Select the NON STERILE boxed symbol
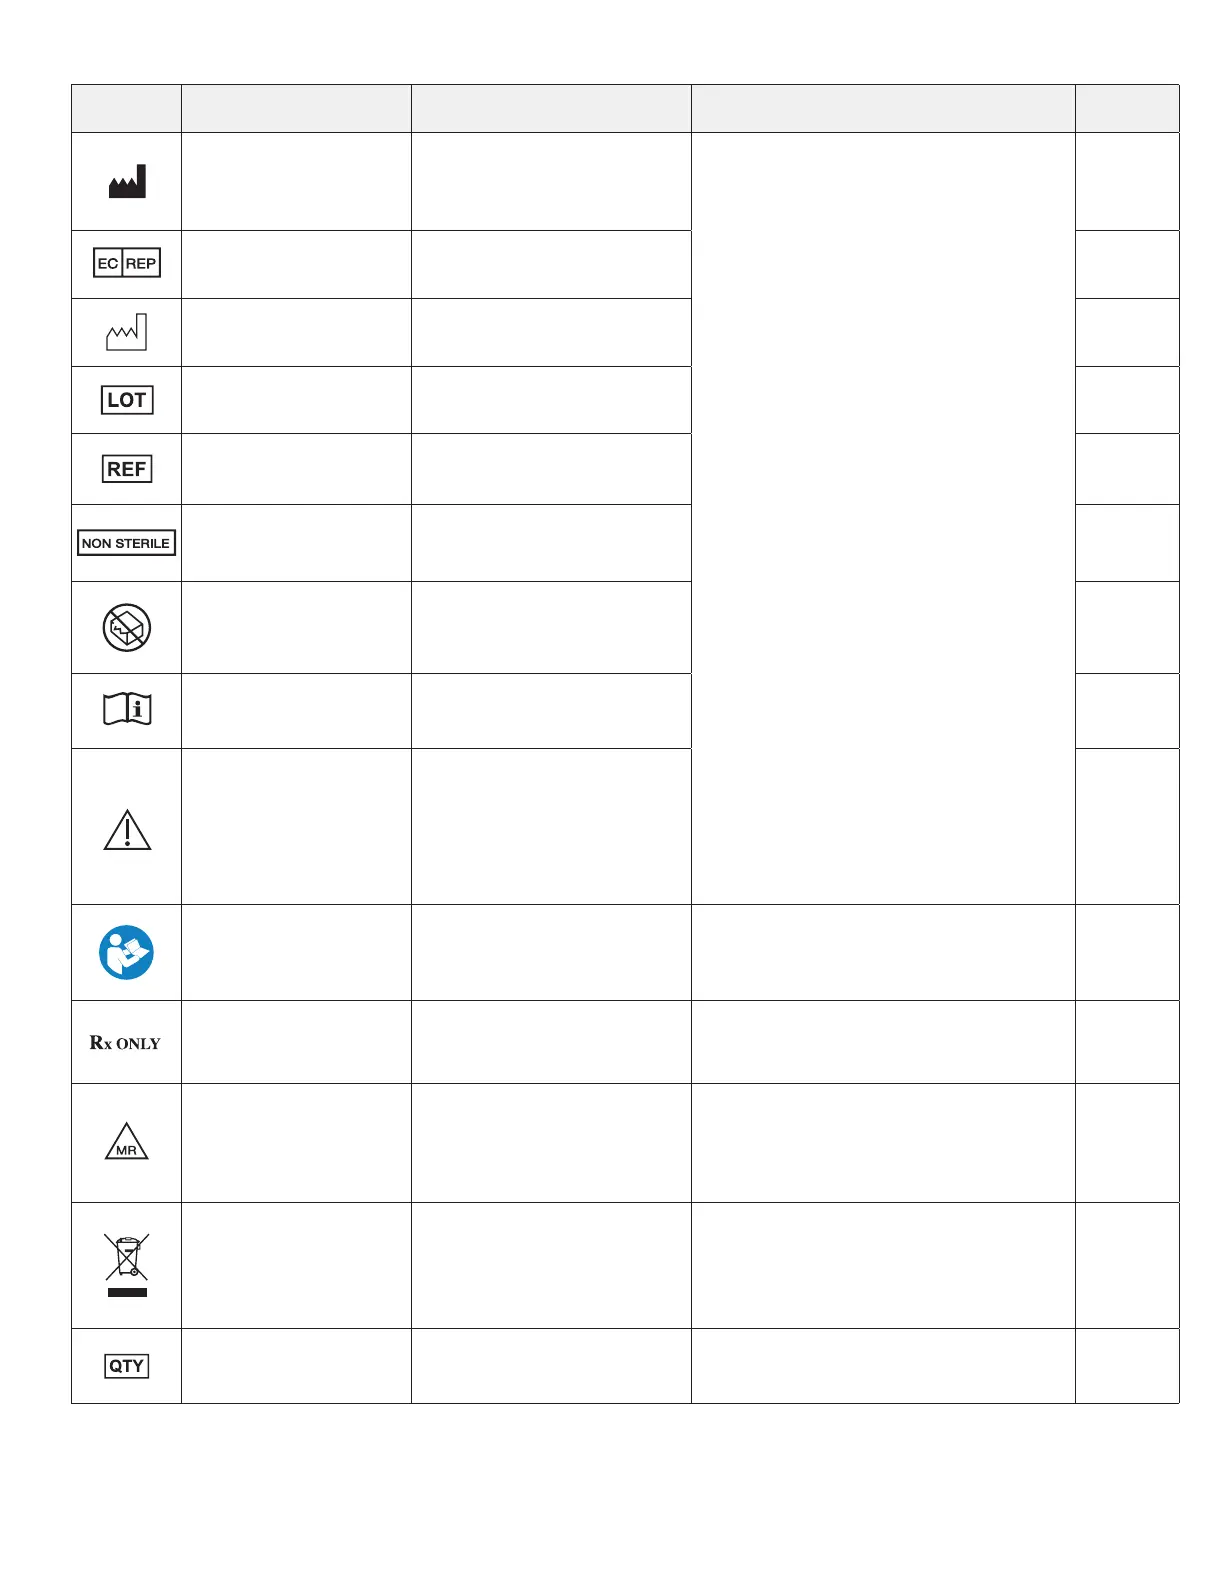1224x1584 pixels. coord(127,543)
